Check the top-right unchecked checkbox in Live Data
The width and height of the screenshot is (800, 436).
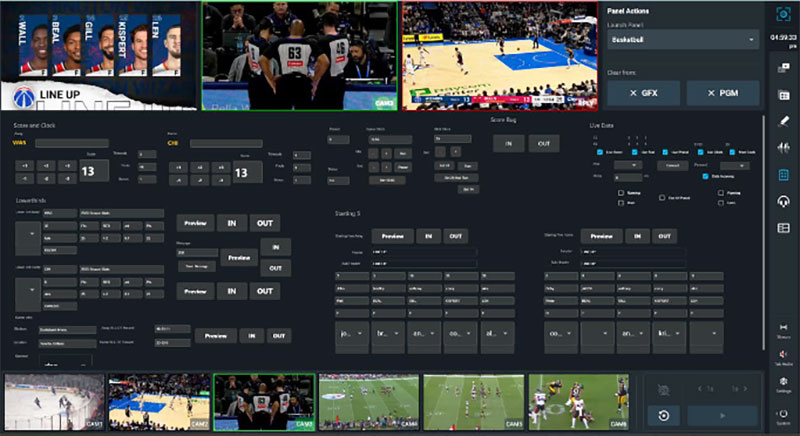pyautogui.click(x=720, y=193)
